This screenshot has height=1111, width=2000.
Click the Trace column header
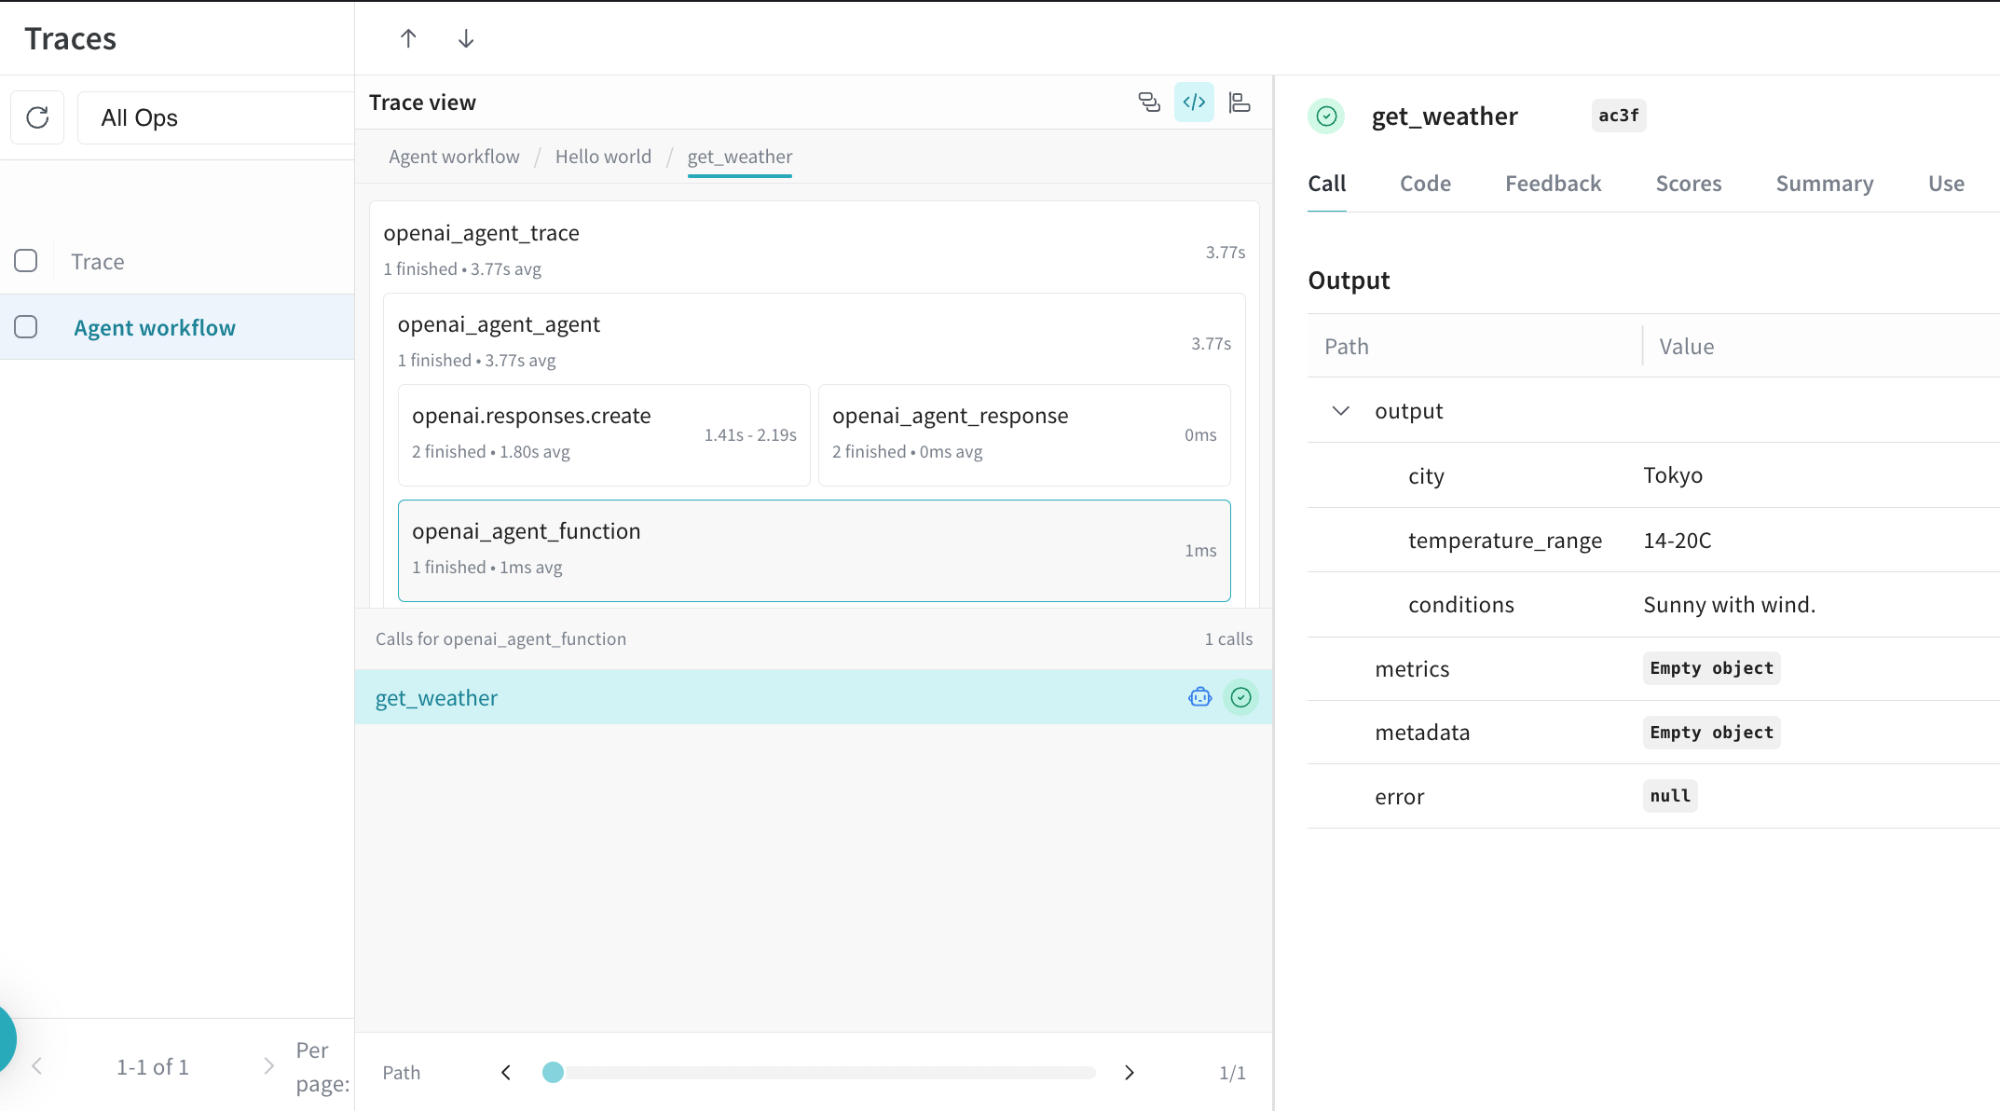(97, 261)
